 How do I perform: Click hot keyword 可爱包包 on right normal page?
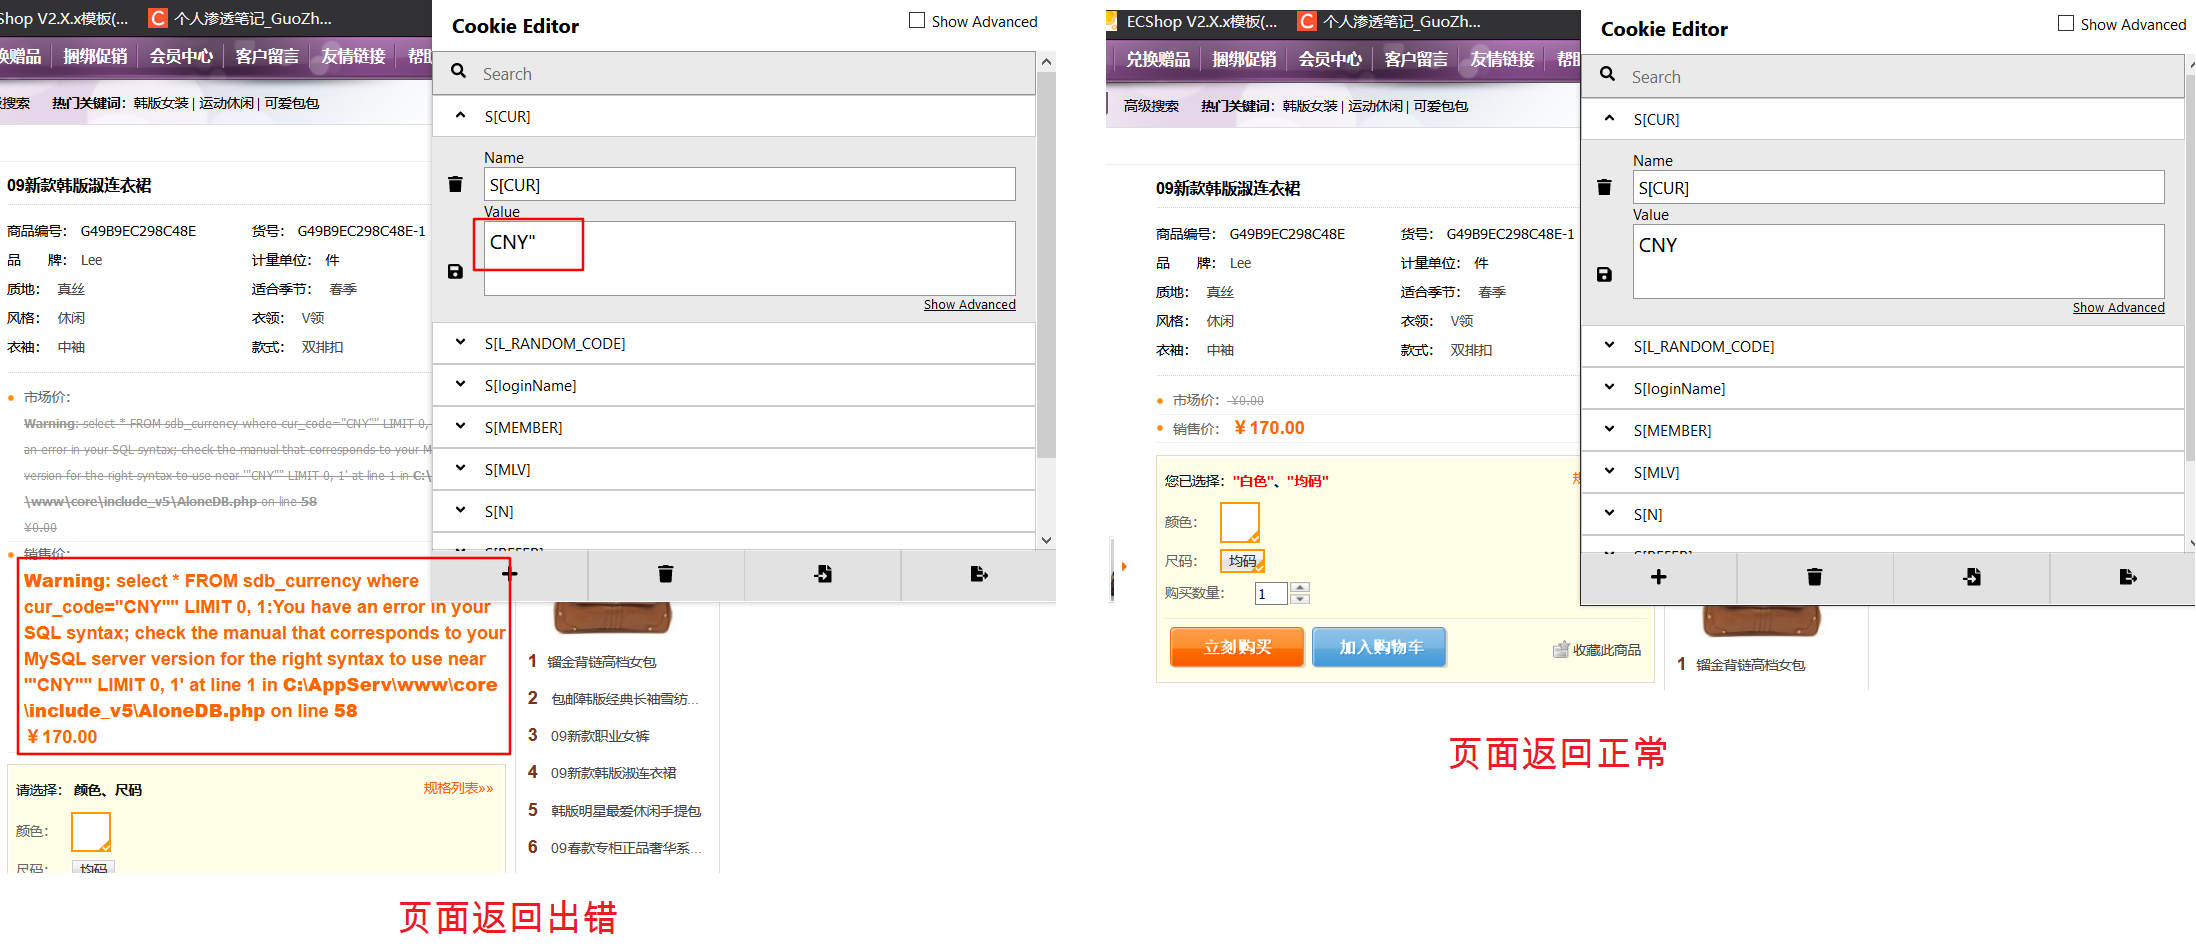coord(1440,106)
